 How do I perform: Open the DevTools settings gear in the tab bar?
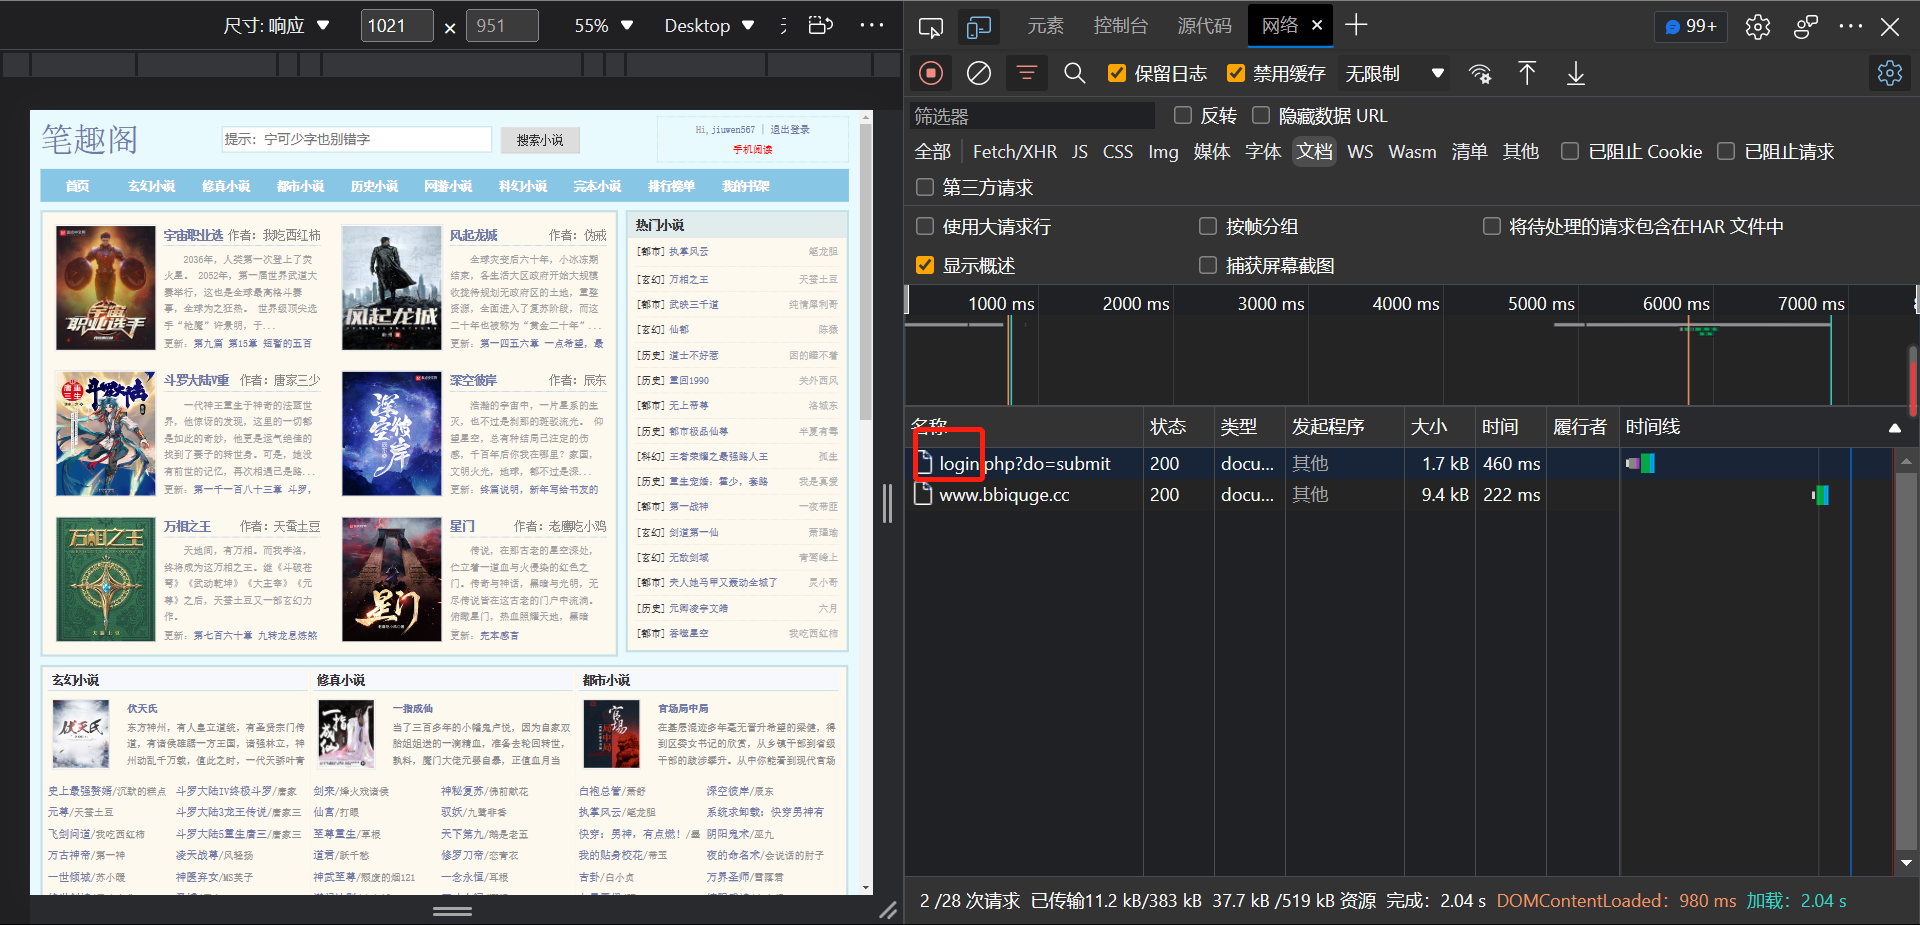[x=1758, y=27]
